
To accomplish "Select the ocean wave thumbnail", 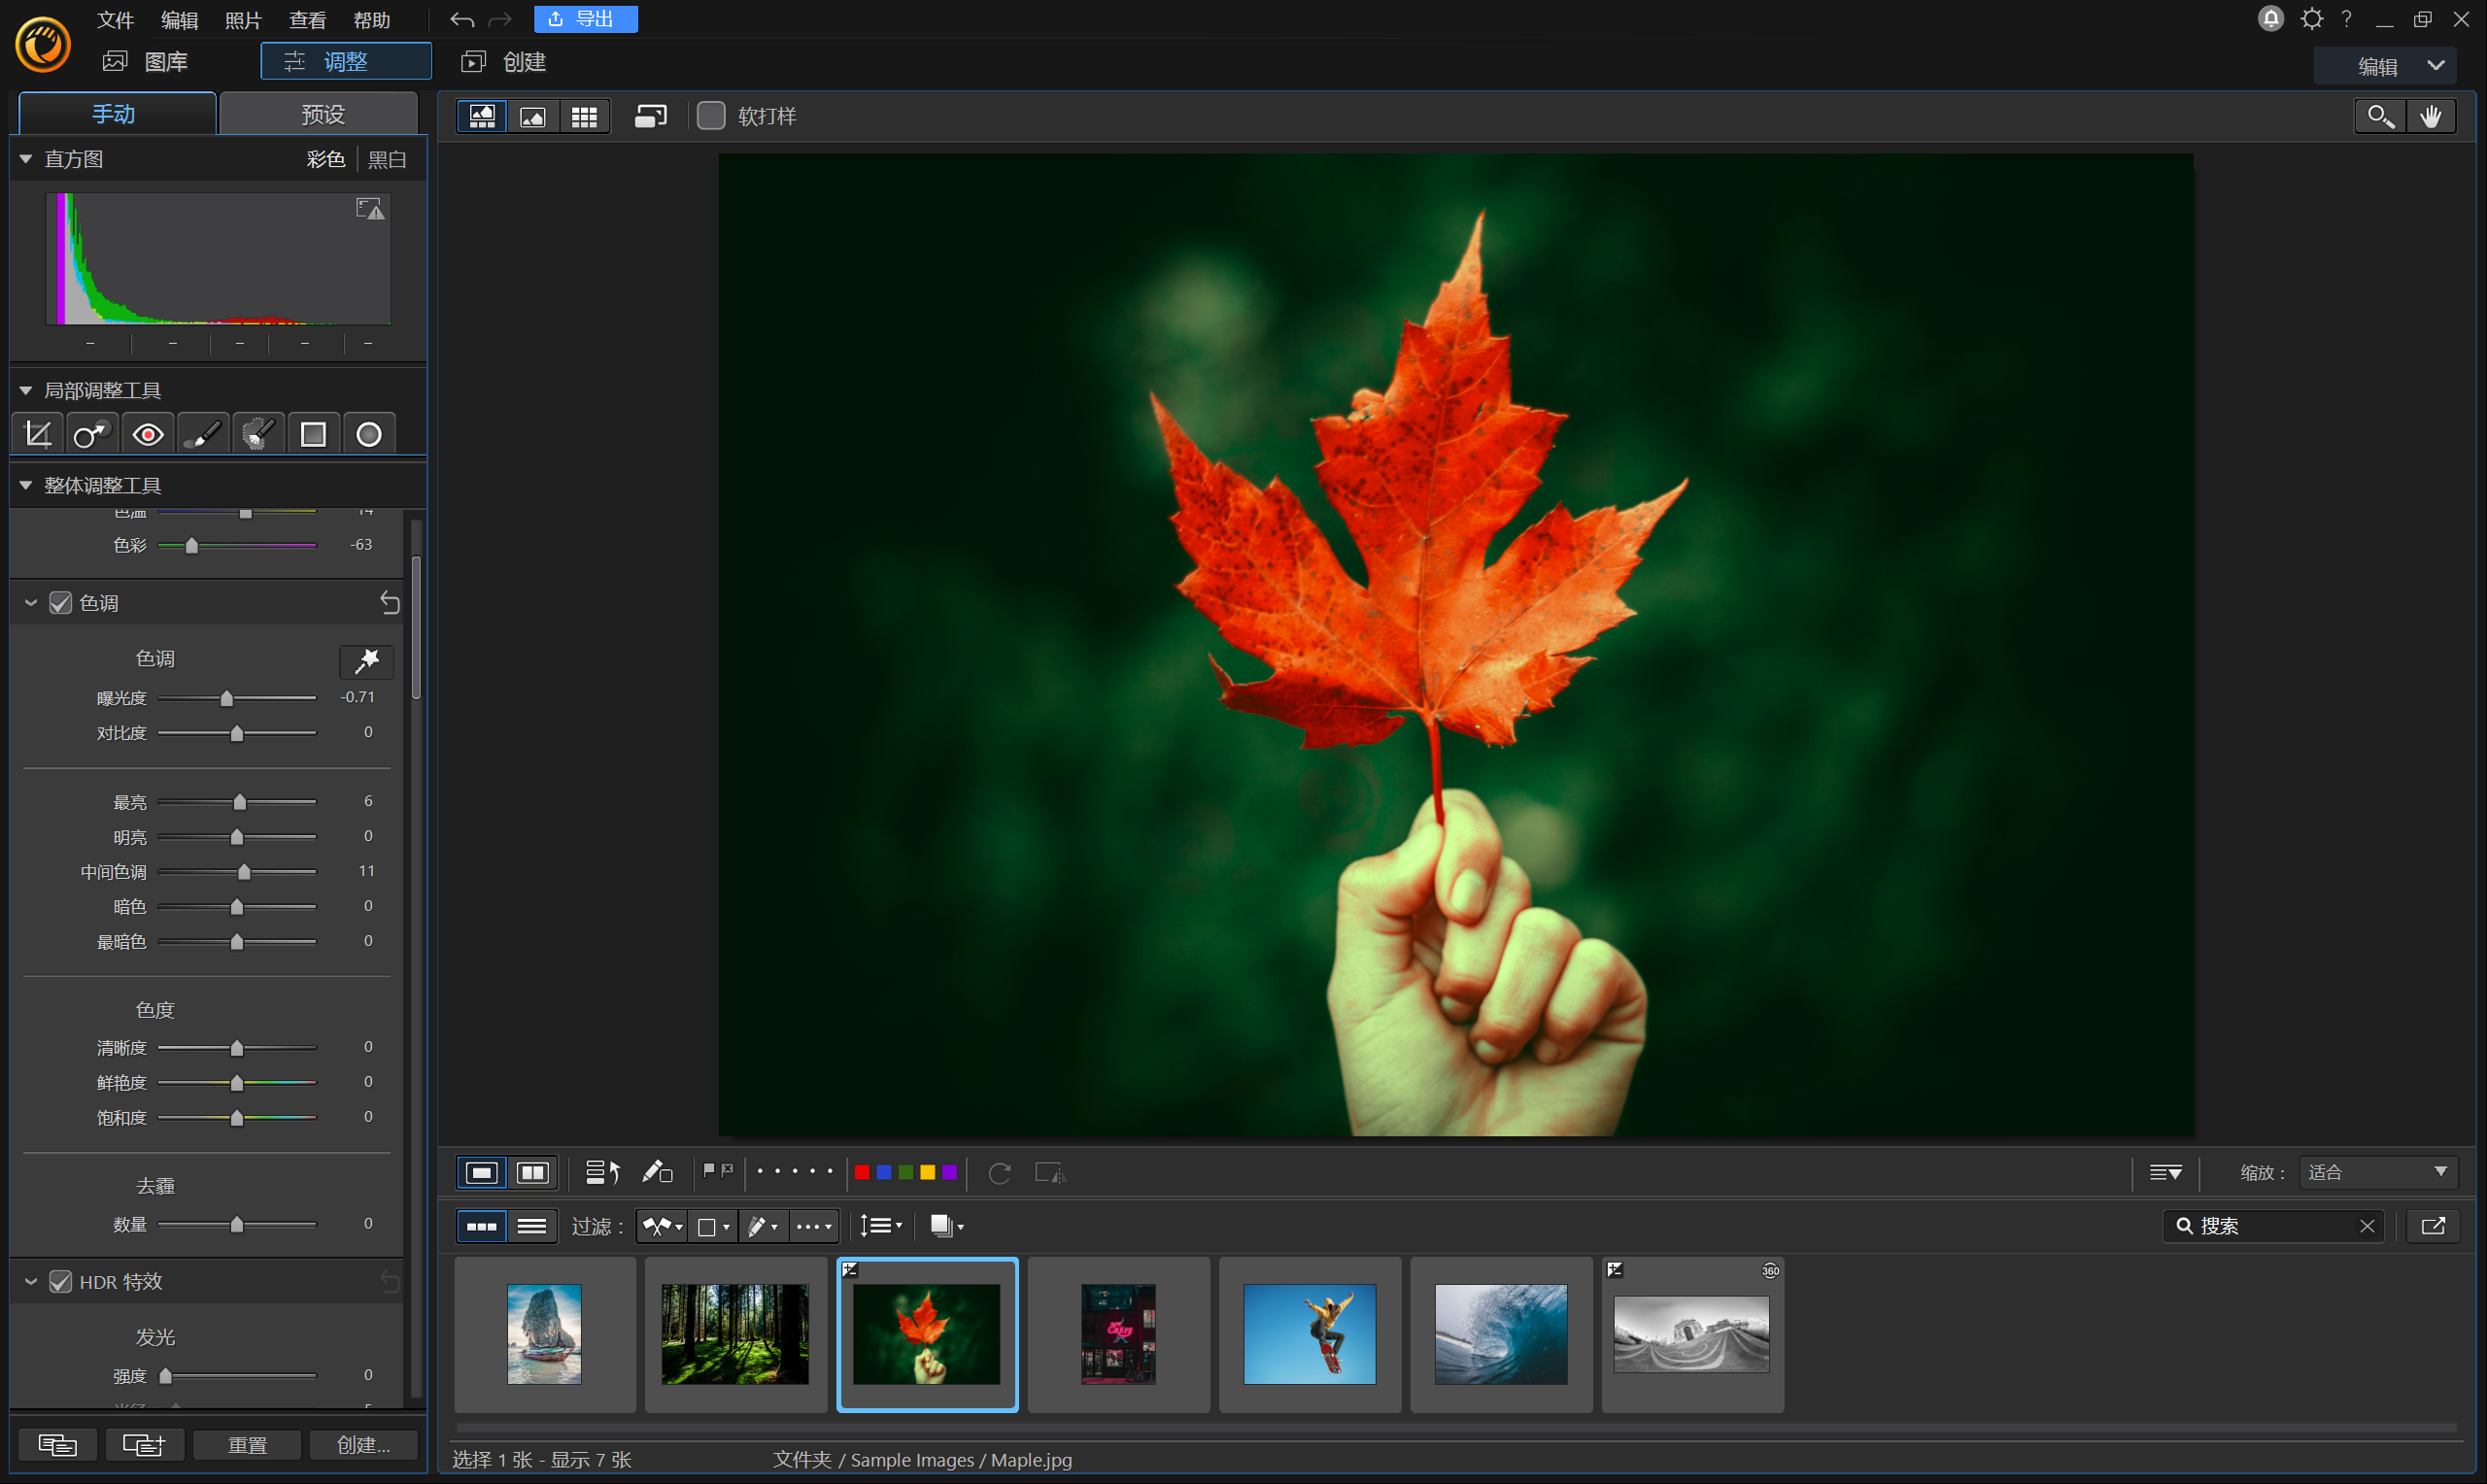I will click(1500, 1333).
